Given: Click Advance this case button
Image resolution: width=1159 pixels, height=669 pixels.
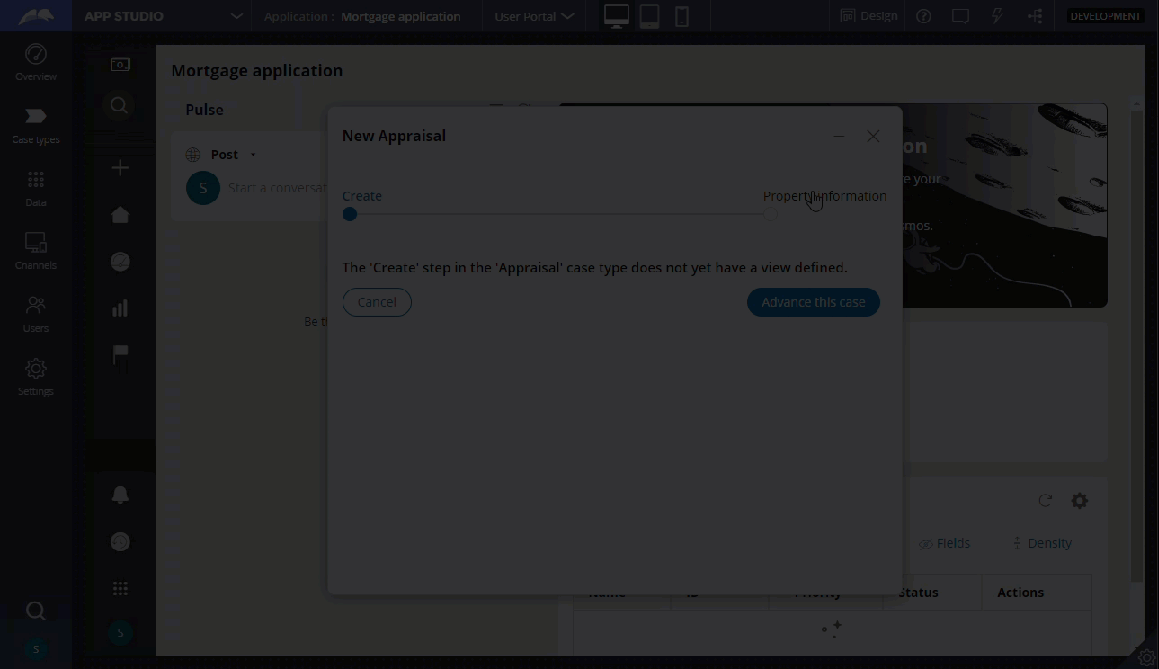Looking at the screenshot, I should click(813, 302).
